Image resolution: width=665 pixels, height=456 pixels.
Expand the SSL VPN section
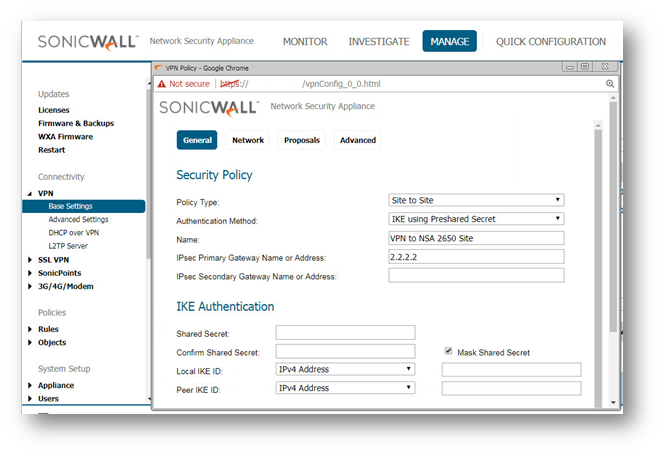click(30, 260)
